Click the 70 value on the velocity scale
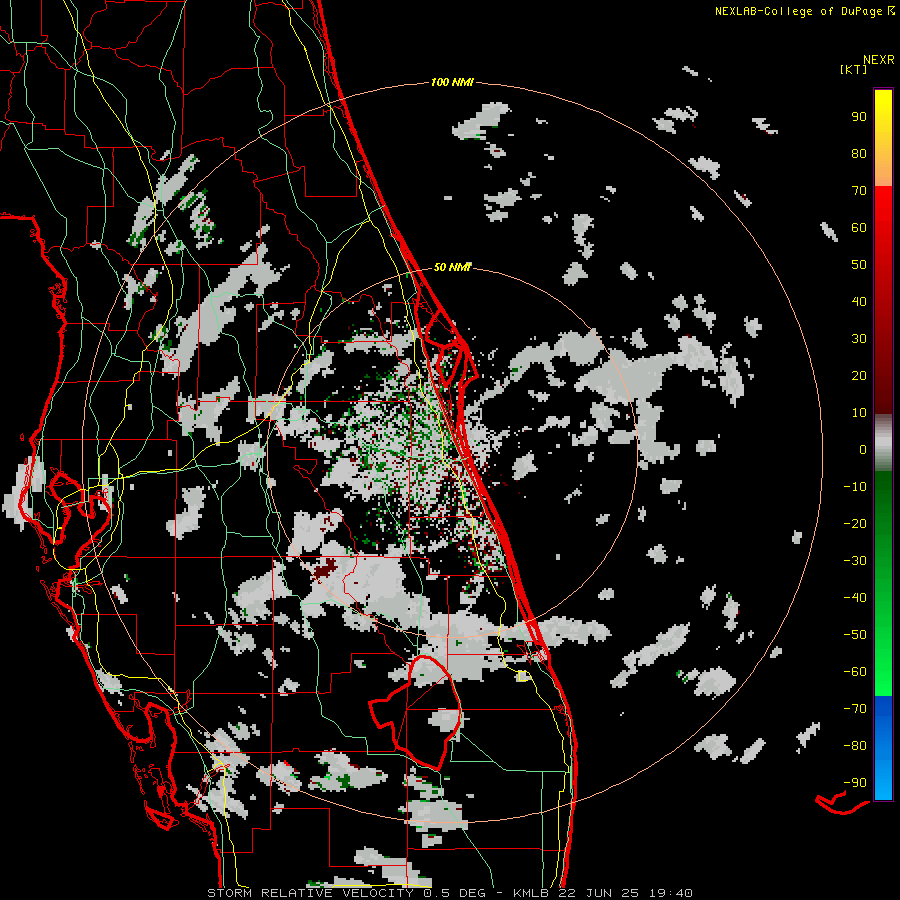Screen dimensions: 900x900 pos(859,191)
